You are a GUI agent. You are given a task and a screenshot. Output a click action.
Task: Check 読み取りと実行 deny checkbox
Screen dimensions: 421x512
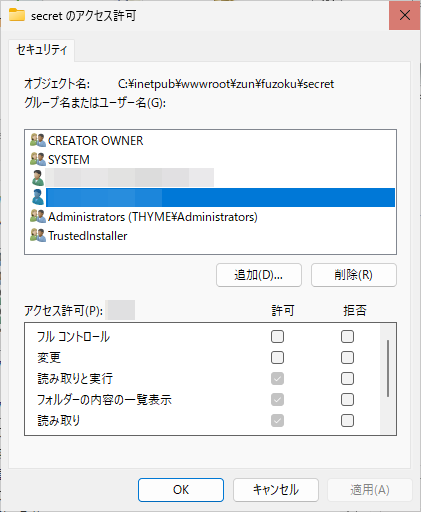pyautogui.click(x=347, y=379)
